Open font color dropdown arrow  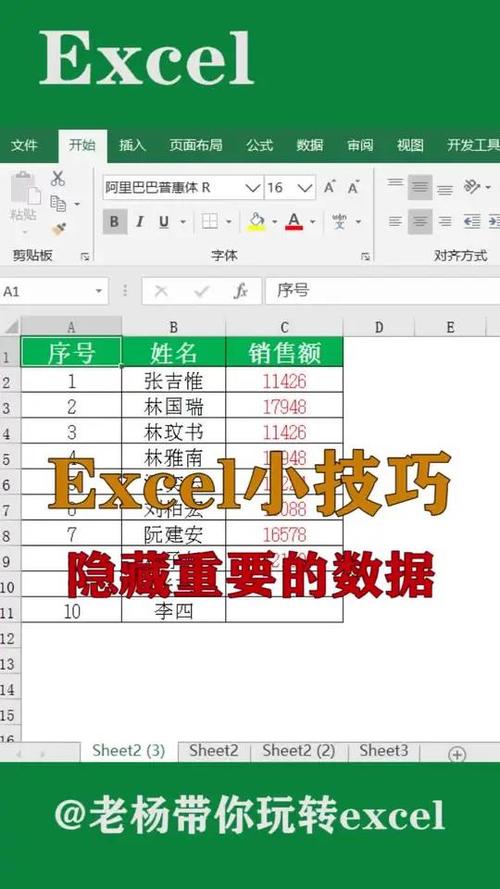point(312,222)
